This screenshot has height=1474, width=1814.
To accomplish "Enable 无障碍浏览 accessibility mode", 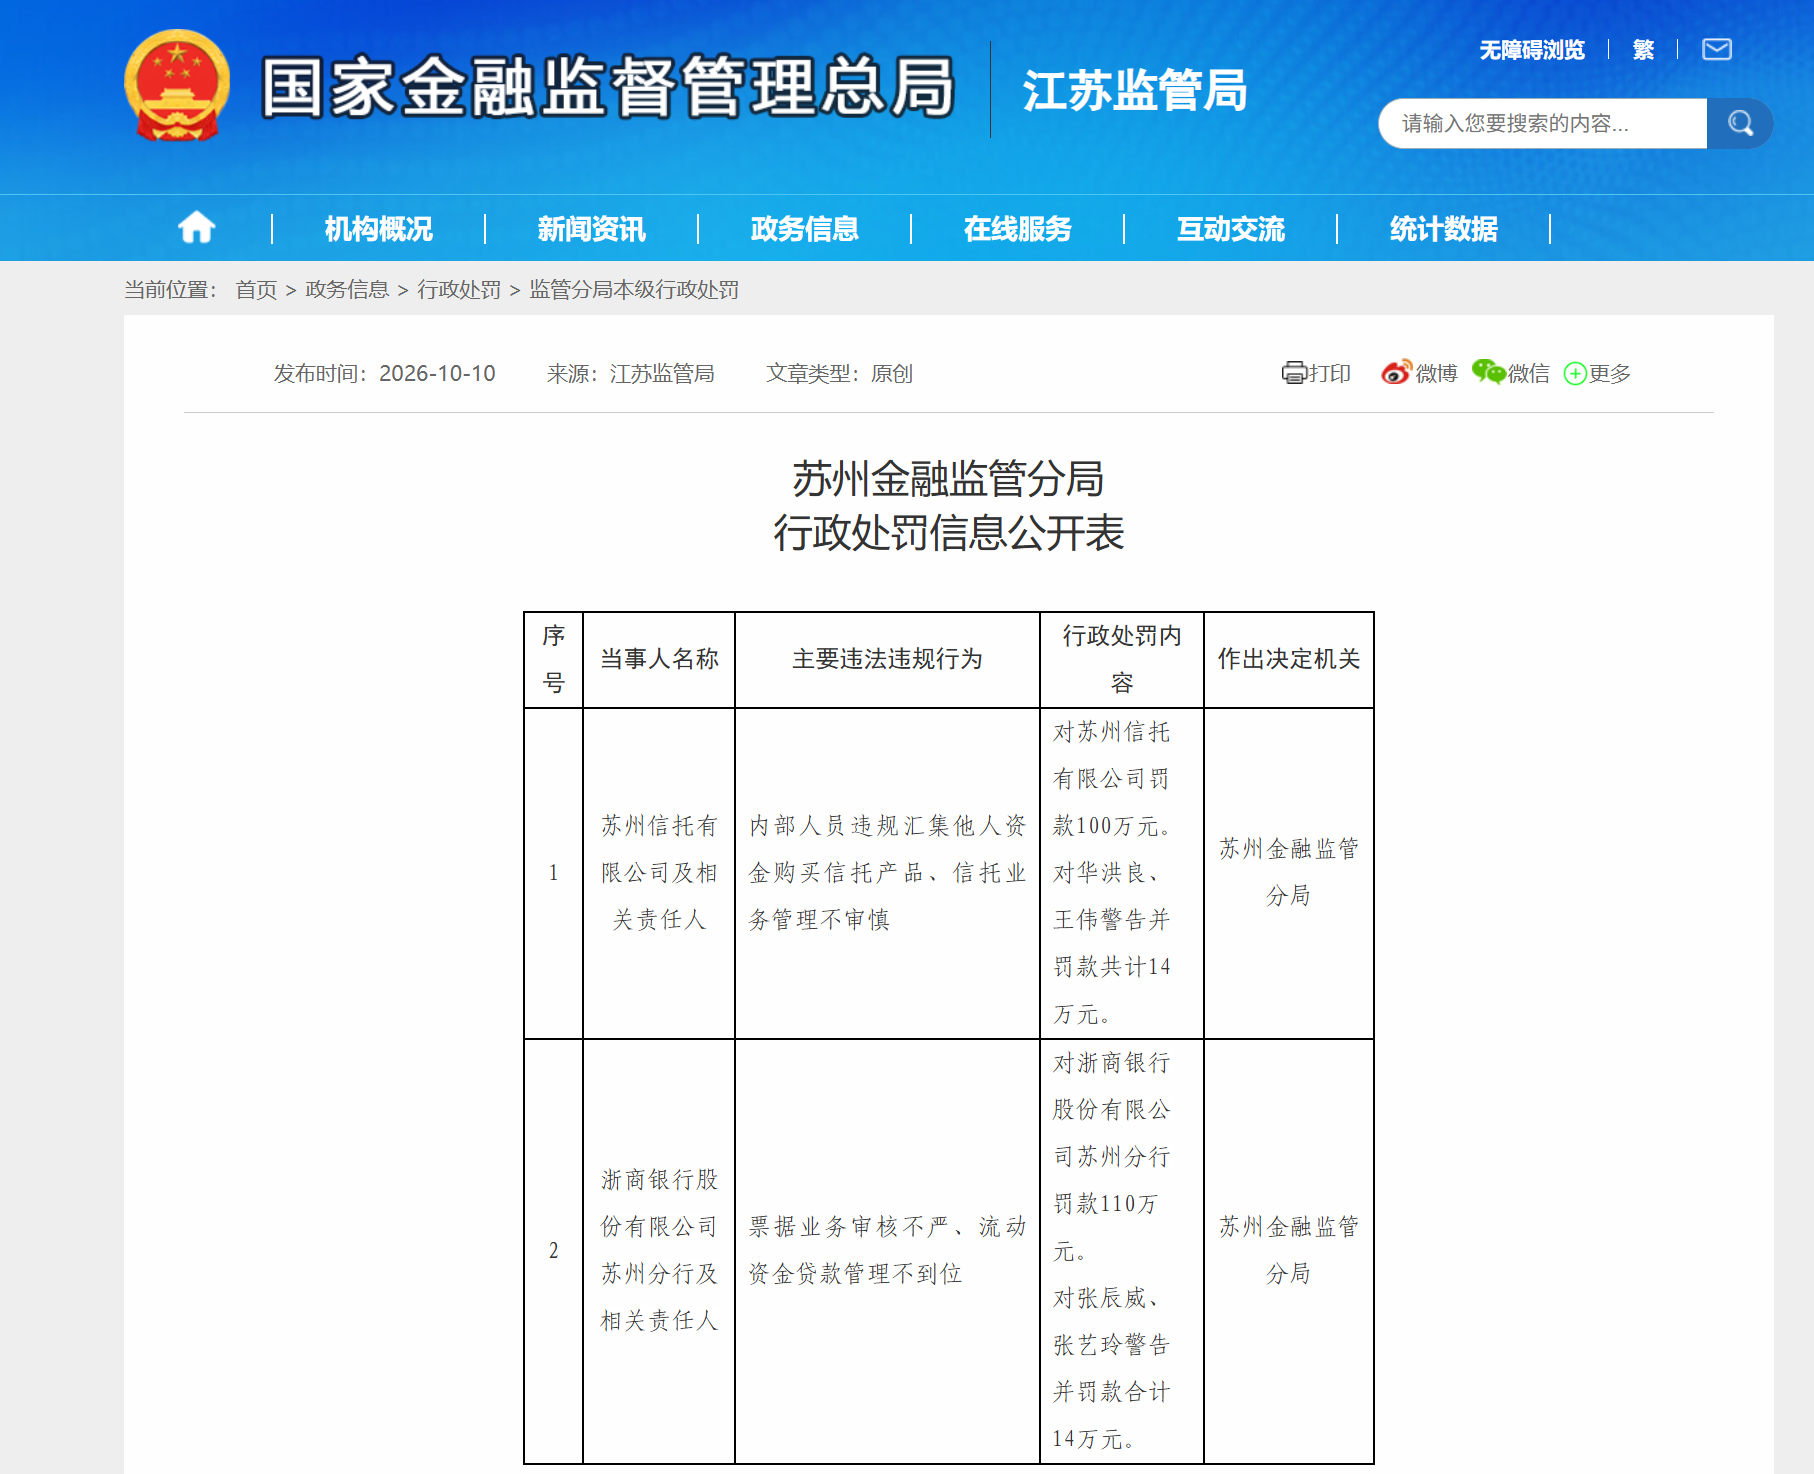I will pos(1532,50).
